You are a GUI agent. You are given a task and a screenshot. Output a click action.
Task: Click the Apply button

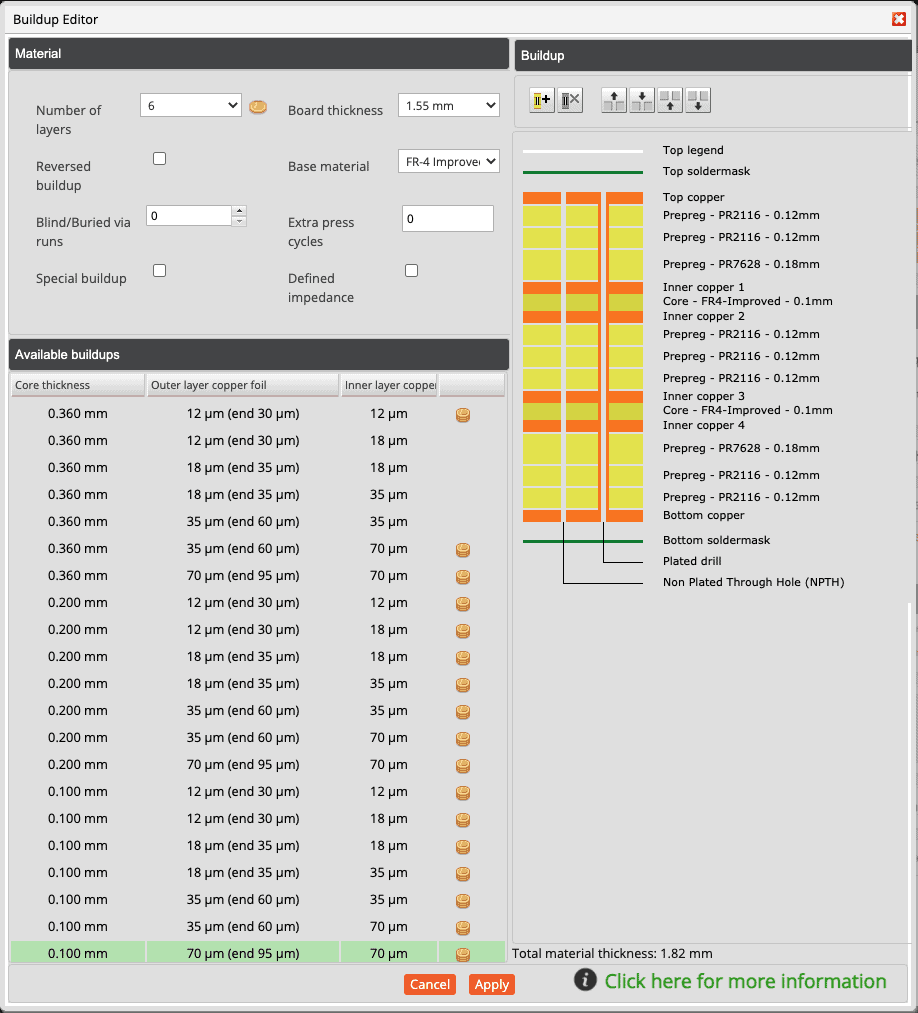coord(492,984)
